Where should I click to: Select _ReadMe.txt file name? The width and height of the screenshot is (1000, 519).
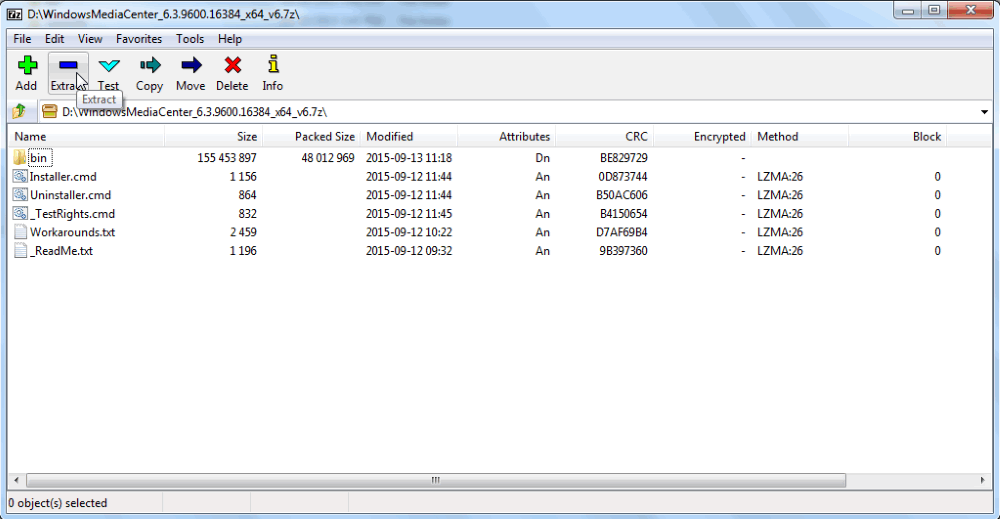click(61, 251)
